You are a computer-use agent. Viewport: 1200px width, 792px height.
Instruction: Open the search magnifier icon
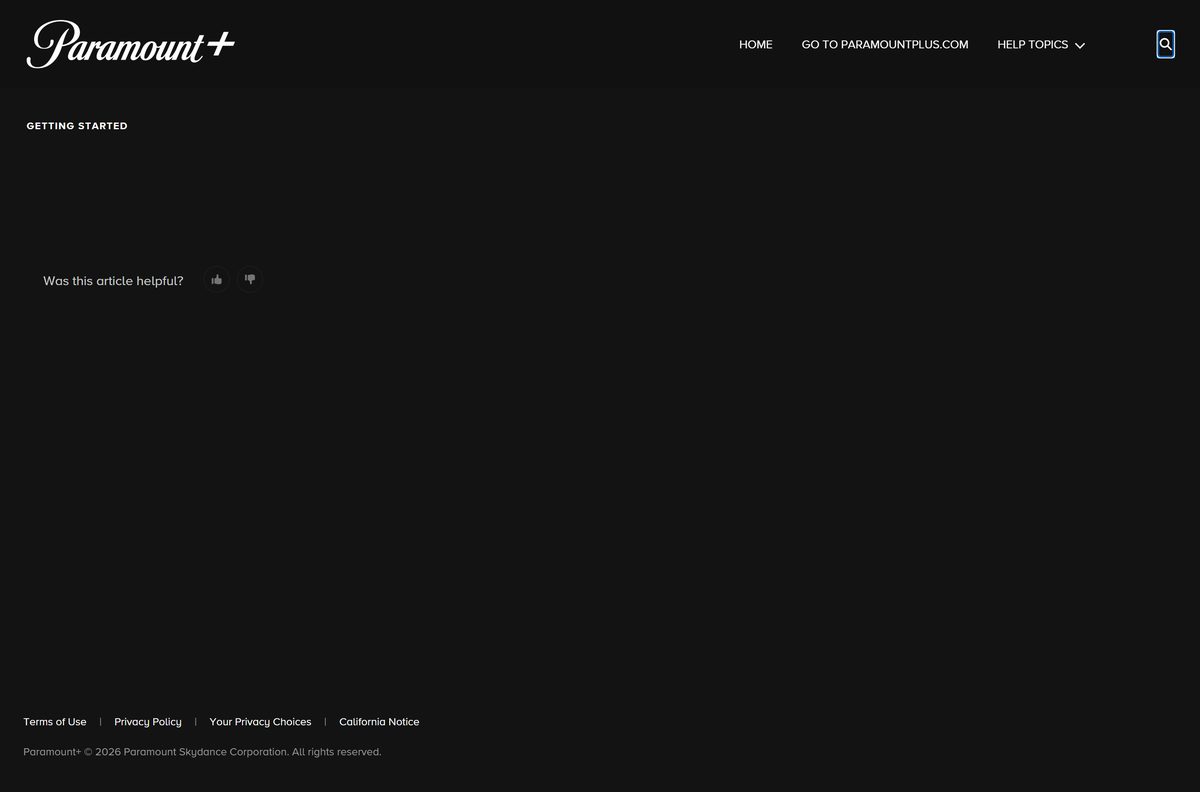[x=1165, y=44]
